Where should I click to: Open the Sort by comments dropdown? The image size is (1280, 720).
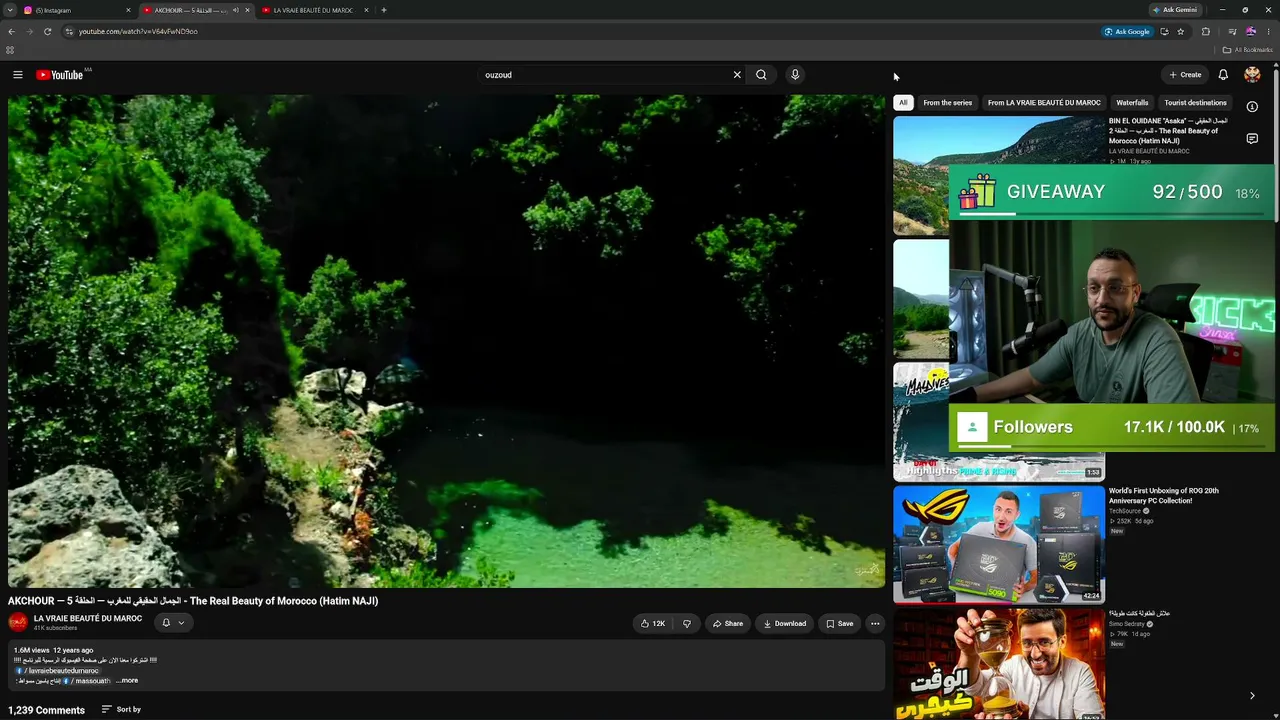[121, 710]
